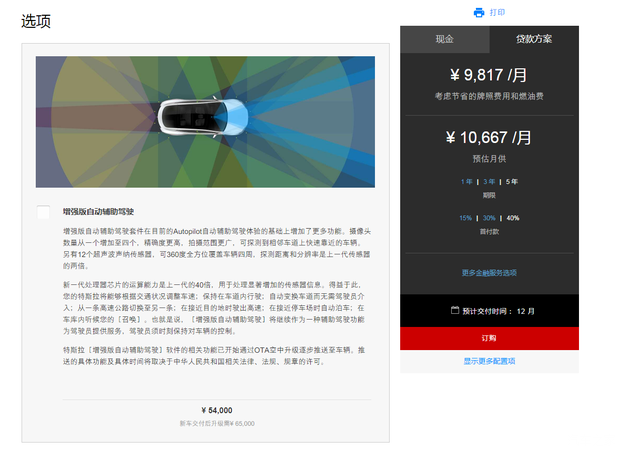The image size is (620, 451).
Task: Click the ¥ 10,667 /月 estimated payment
Action: (x=489, y=138)
